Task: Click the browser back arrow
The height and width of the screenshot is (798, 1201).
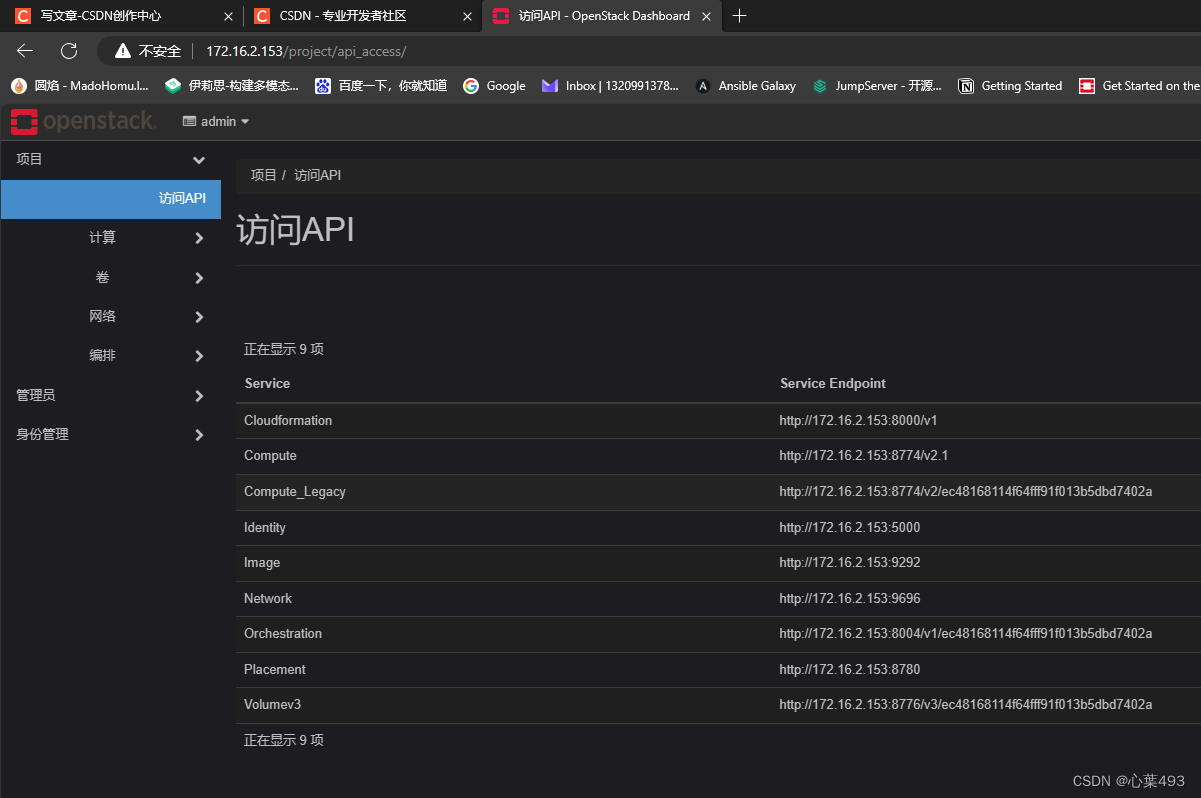Action: (24, 51)
